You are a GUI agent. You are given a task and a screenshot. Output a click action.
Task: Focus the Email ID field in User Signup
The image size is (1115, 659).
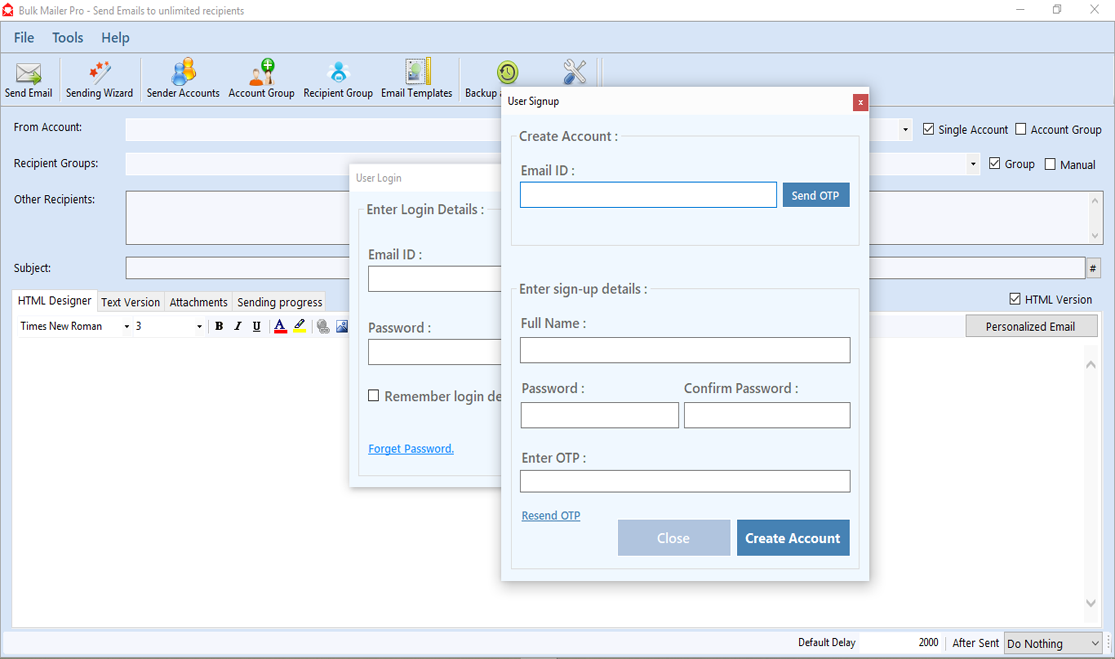[x=648, y=195]
